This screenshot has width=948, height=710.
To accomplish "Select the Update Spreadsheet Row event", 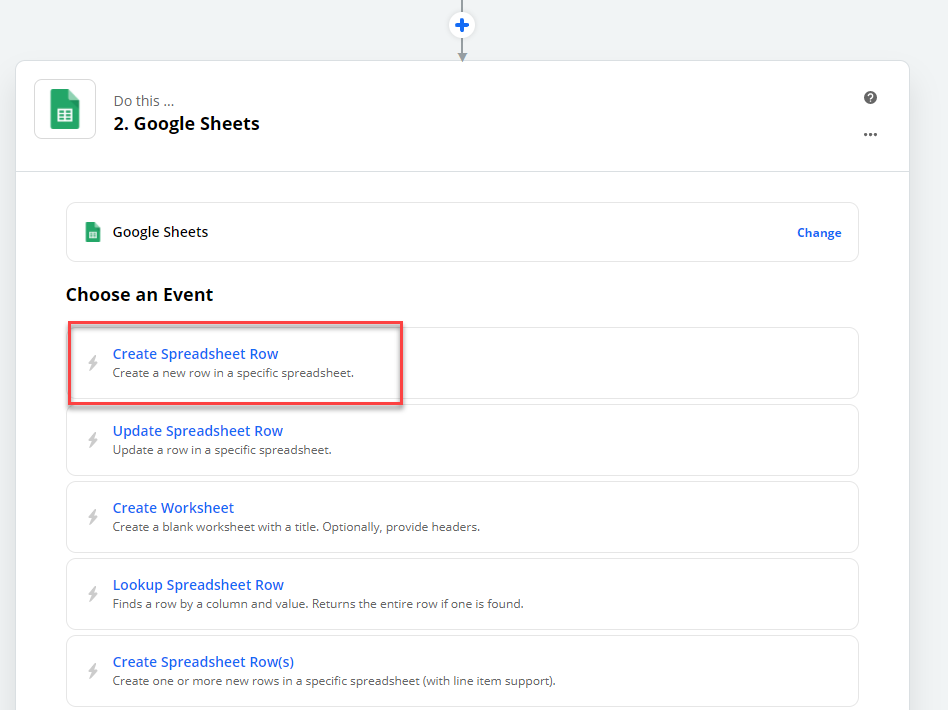I will [x=197, y=430].
